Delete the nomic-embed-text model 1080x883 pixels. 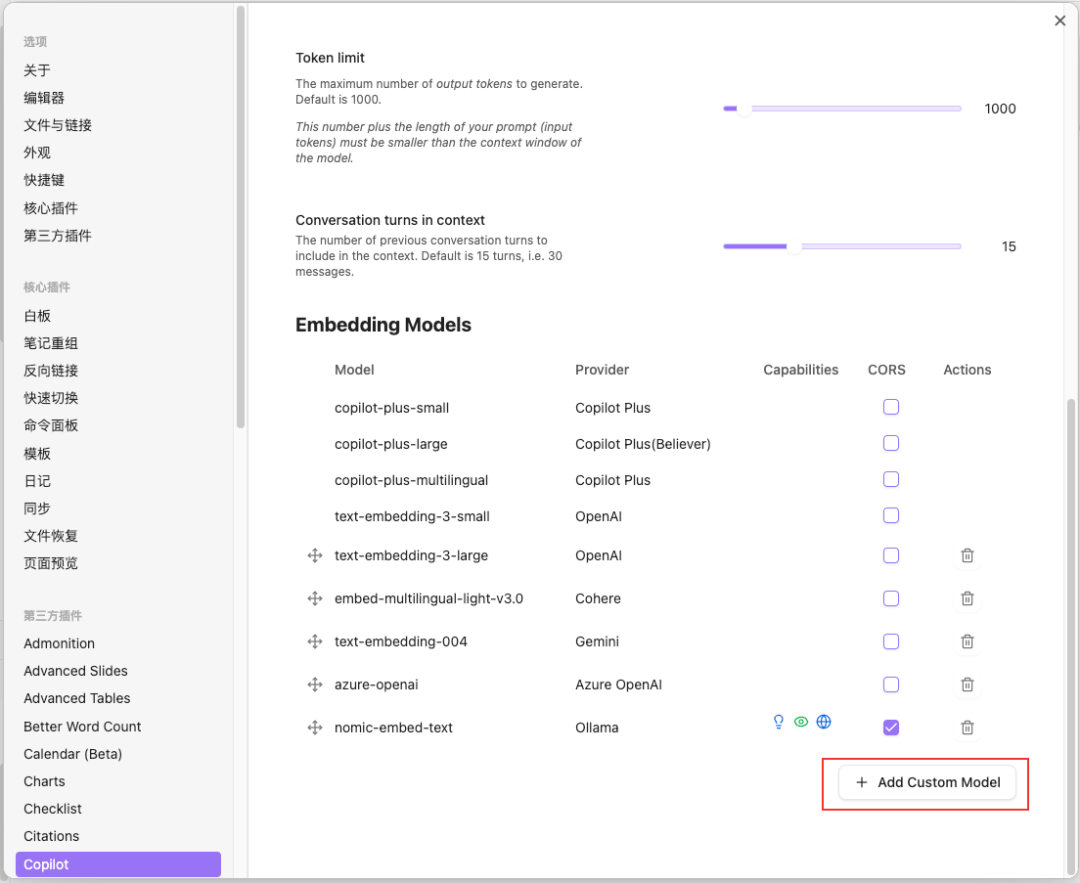coord(967,727)
